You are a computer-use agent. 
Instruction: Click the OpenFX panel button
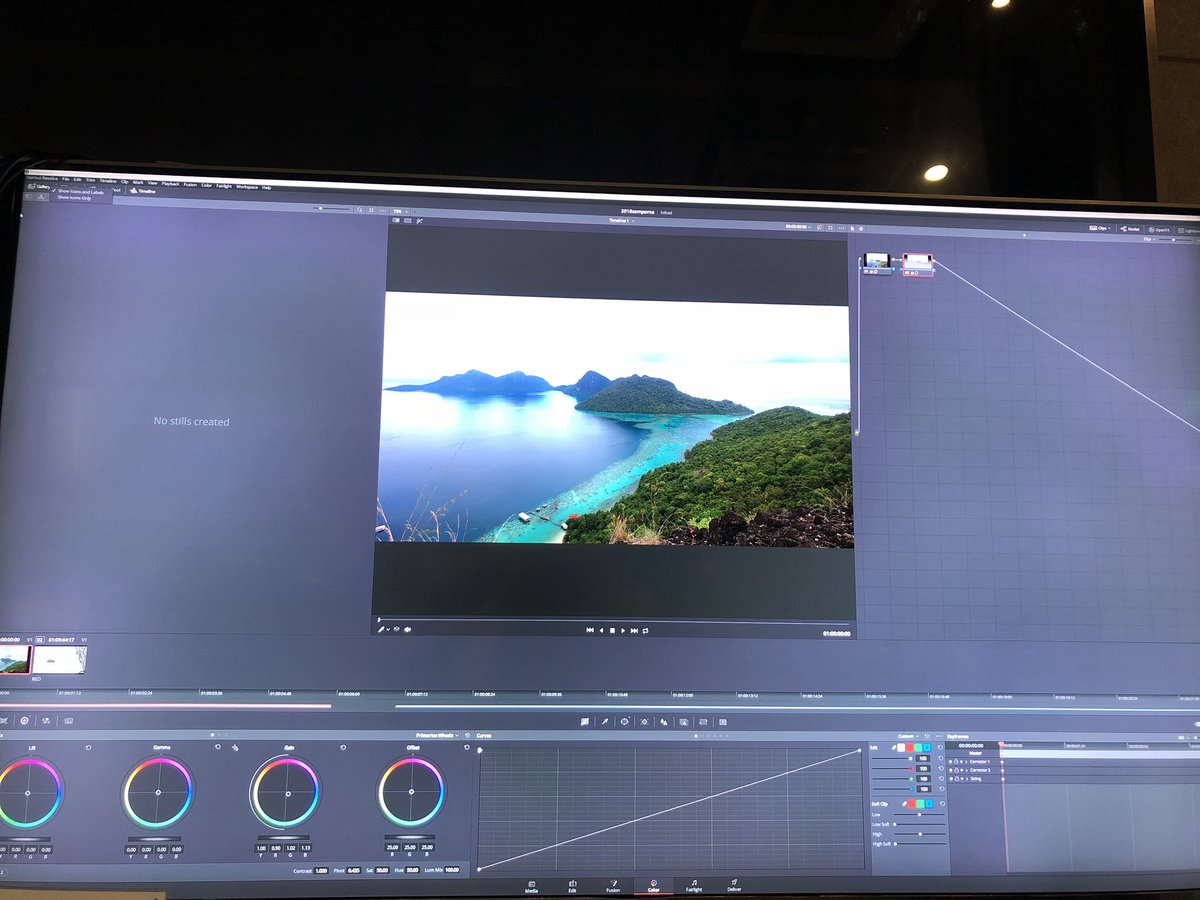(x=1158, y=230)
